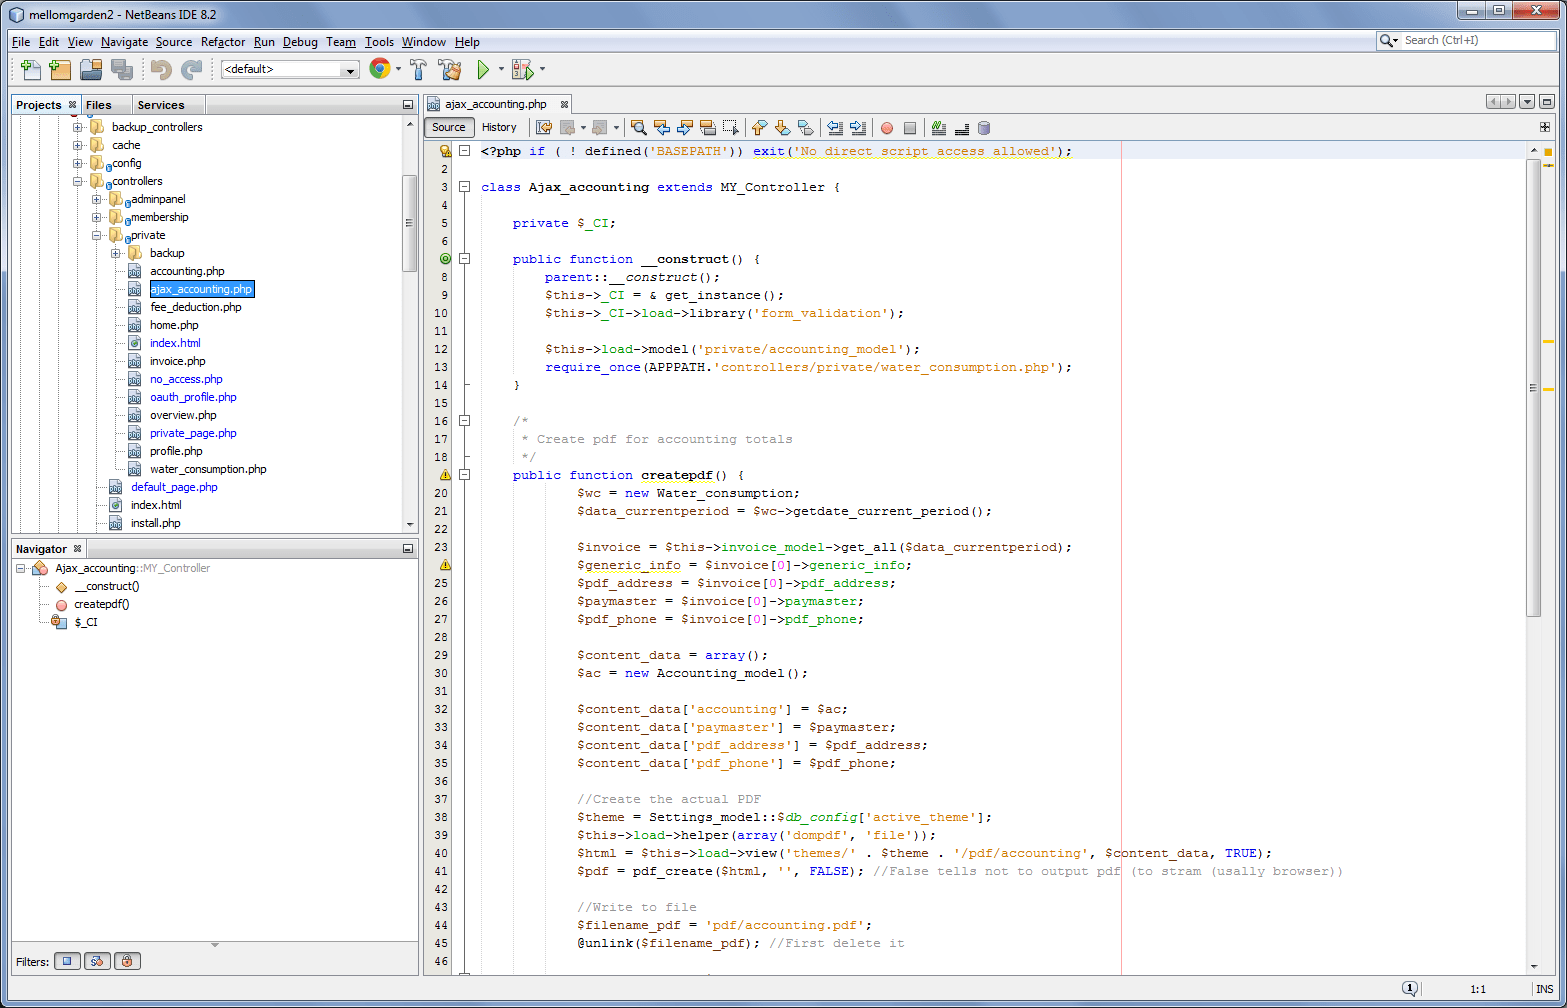The width and height of the screenshot is (1567, 1008).
Task: Click the New Project toolbar icon
Action: (x=60, y=69)
